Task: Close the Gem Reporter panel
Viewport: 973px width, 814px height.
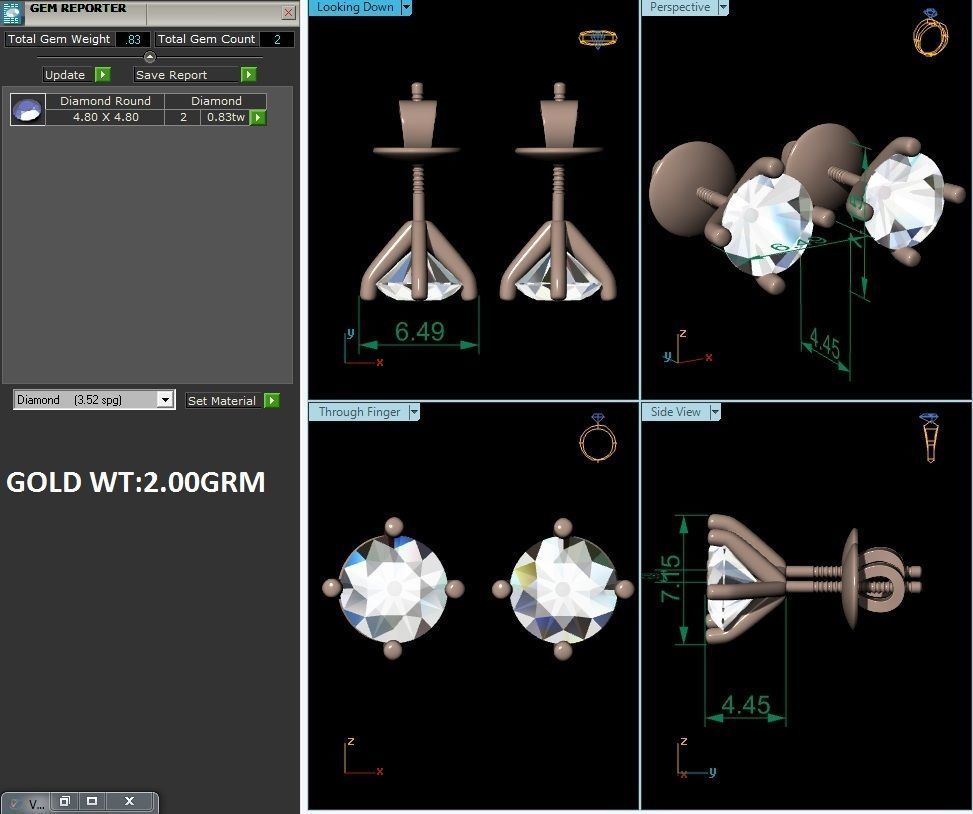Action: 289,12
